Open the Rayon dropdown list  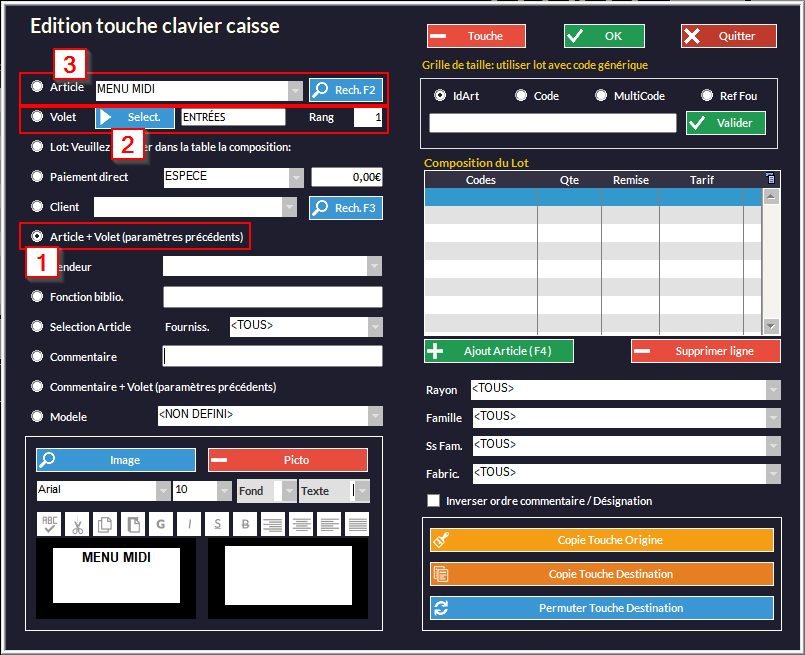click(773, 389)
